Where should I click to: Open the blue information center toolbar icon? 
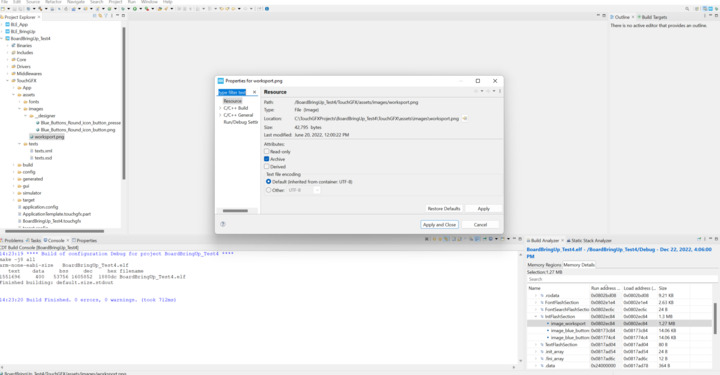[267, 9]
